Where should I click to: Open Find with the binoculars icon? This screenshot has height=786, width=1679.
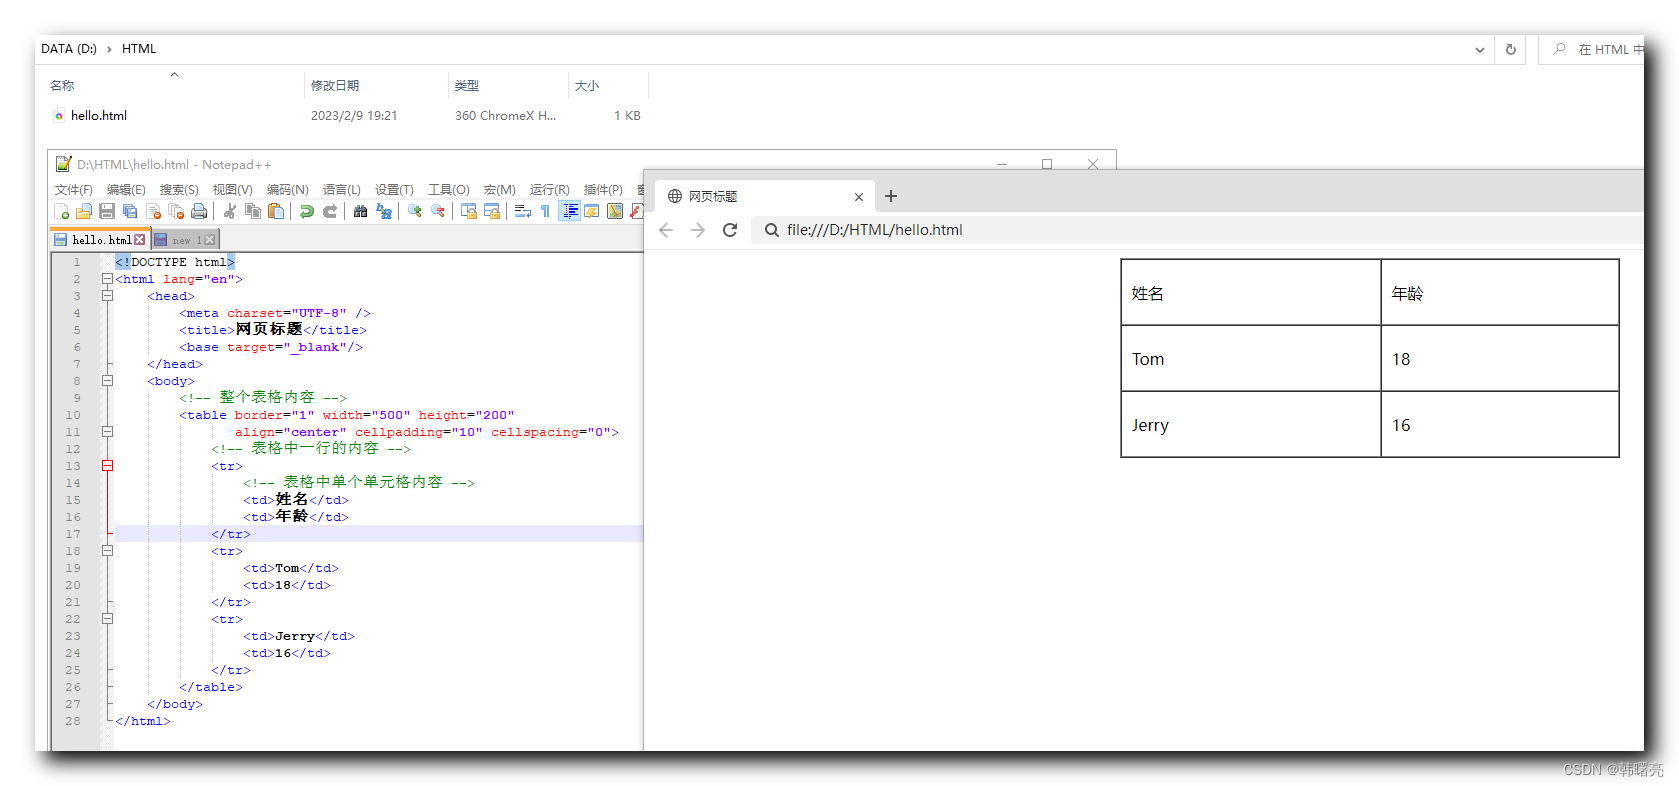(x=360, y=211)
